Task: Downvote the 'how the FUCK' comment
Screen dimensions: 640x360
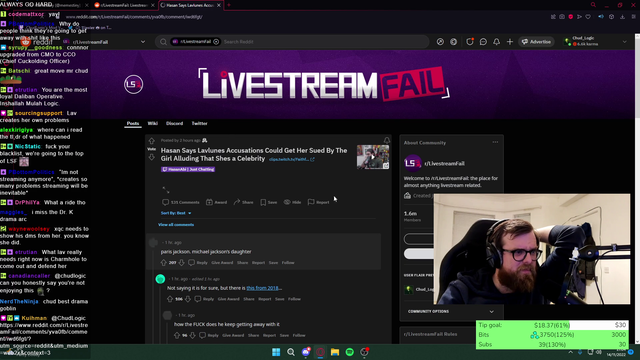Action: (x=192, y=335)
